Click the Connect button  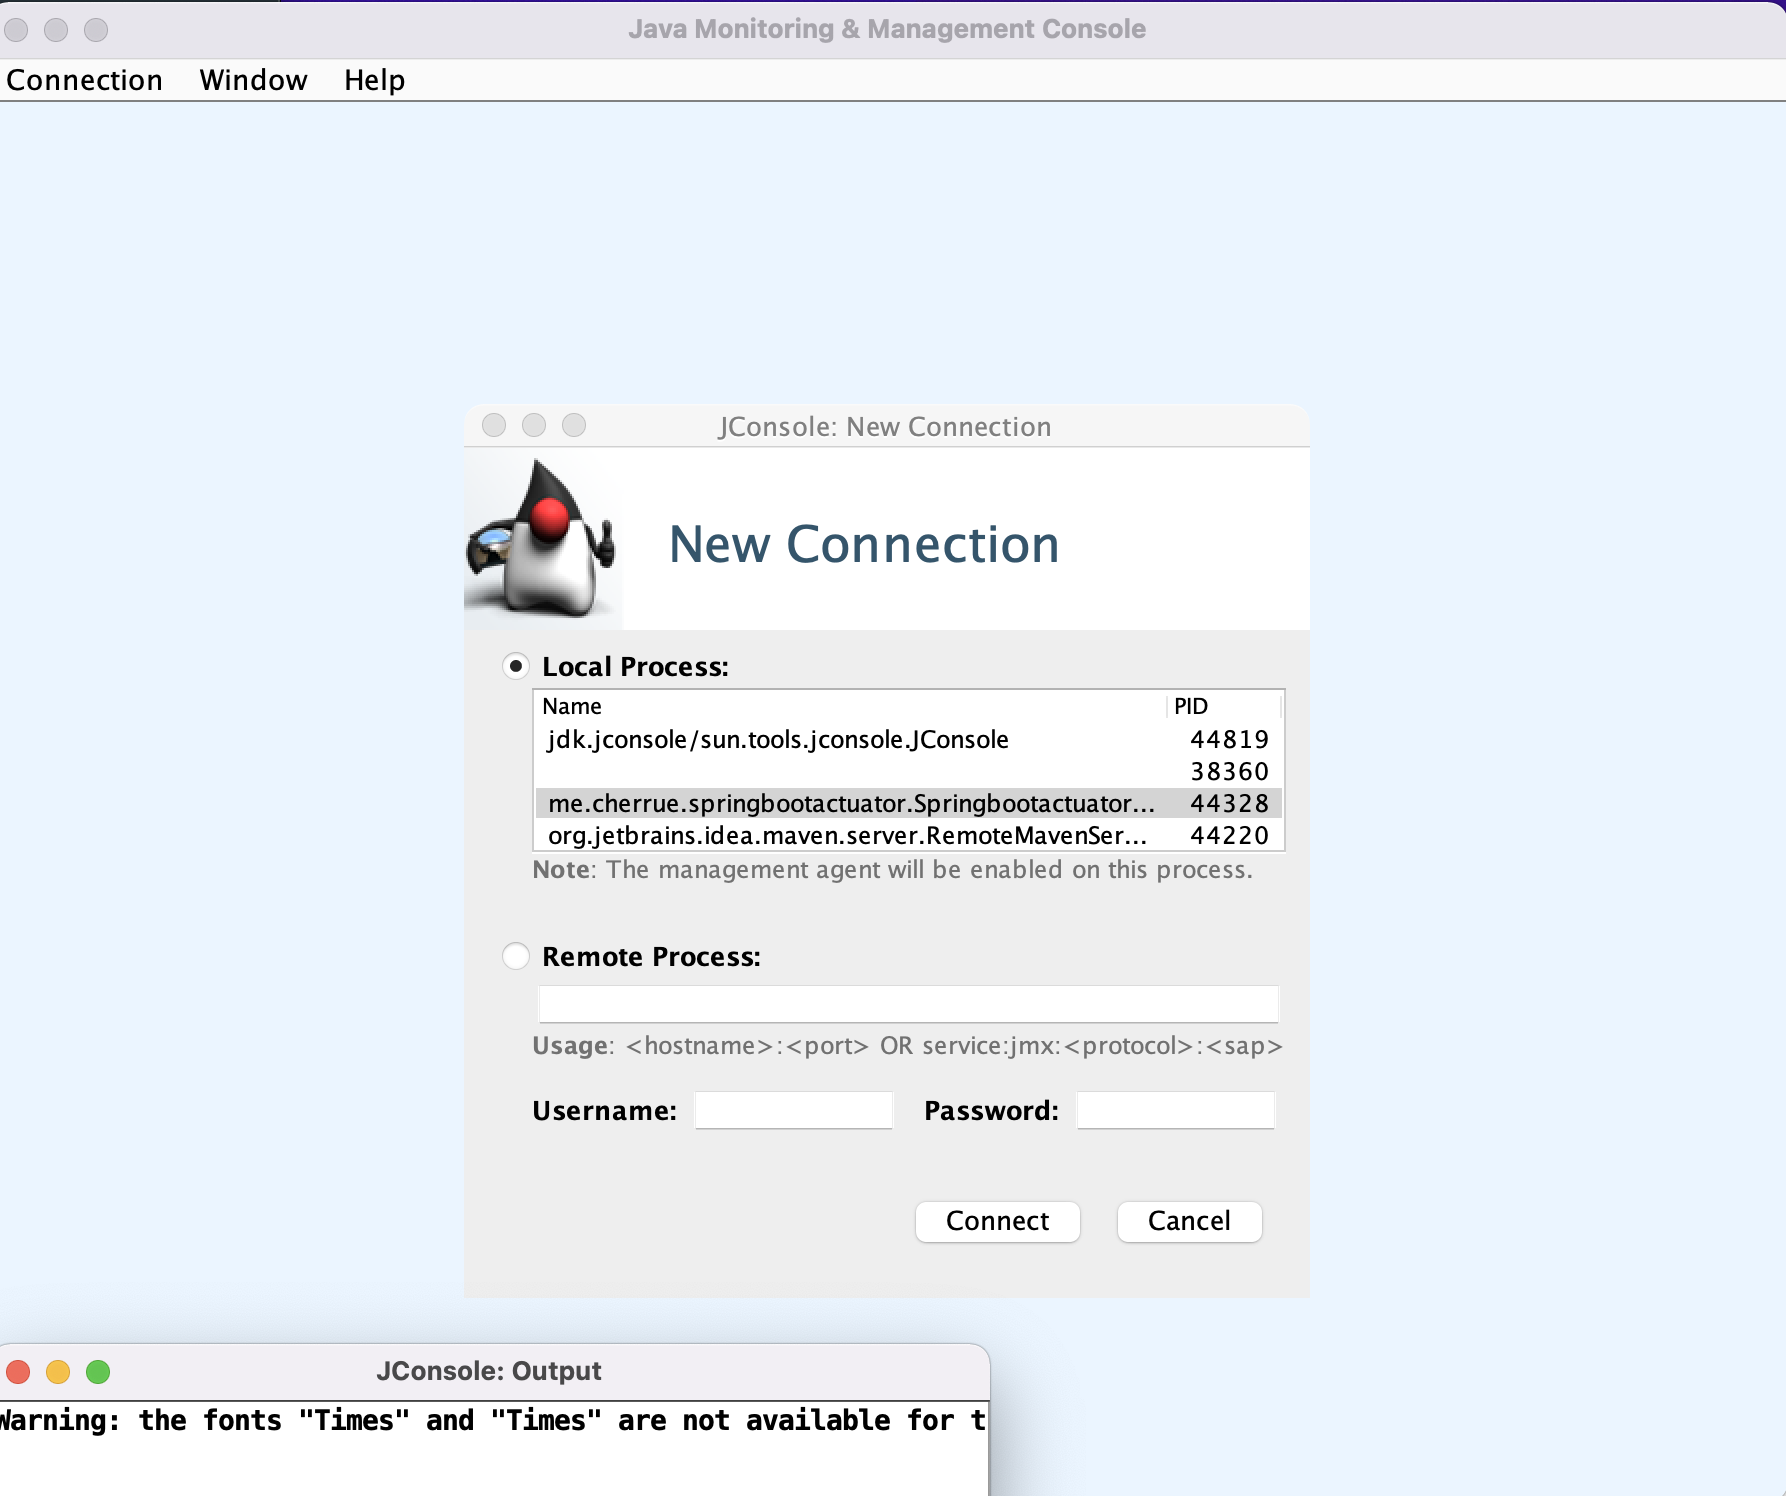tap(998, 1221)
